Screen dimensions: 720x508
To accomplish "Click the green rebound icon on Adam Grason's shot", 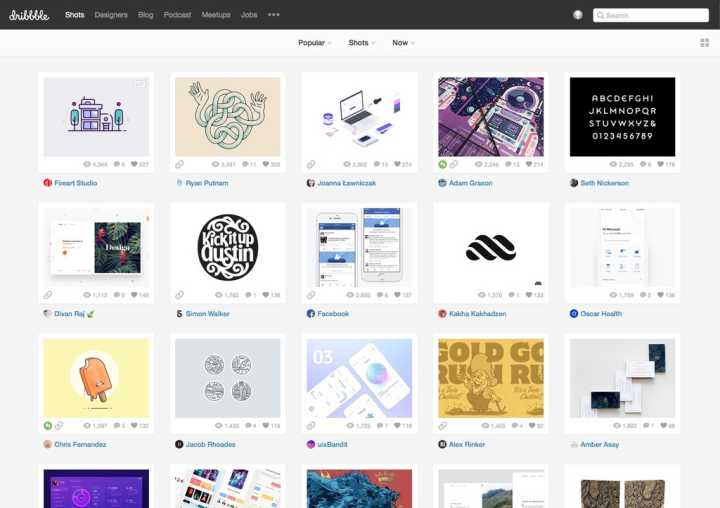I will [442, 164].
